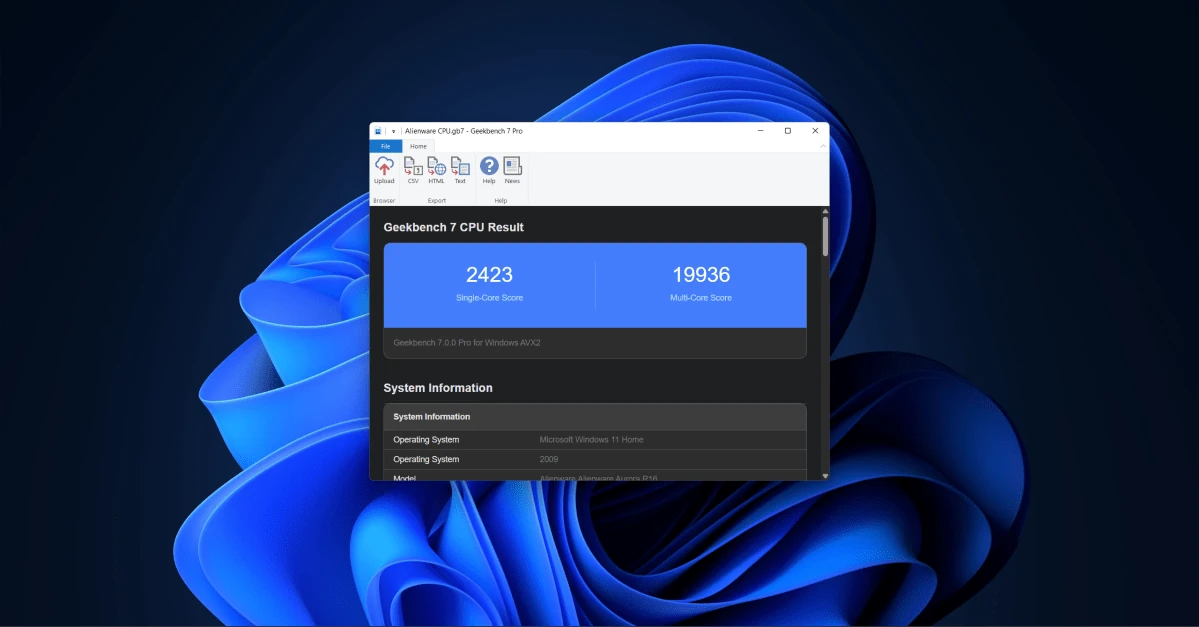This screenshot has width=1199, height=627.
Task: Click the scrollbar down arrow
Action: click(825, 476)
